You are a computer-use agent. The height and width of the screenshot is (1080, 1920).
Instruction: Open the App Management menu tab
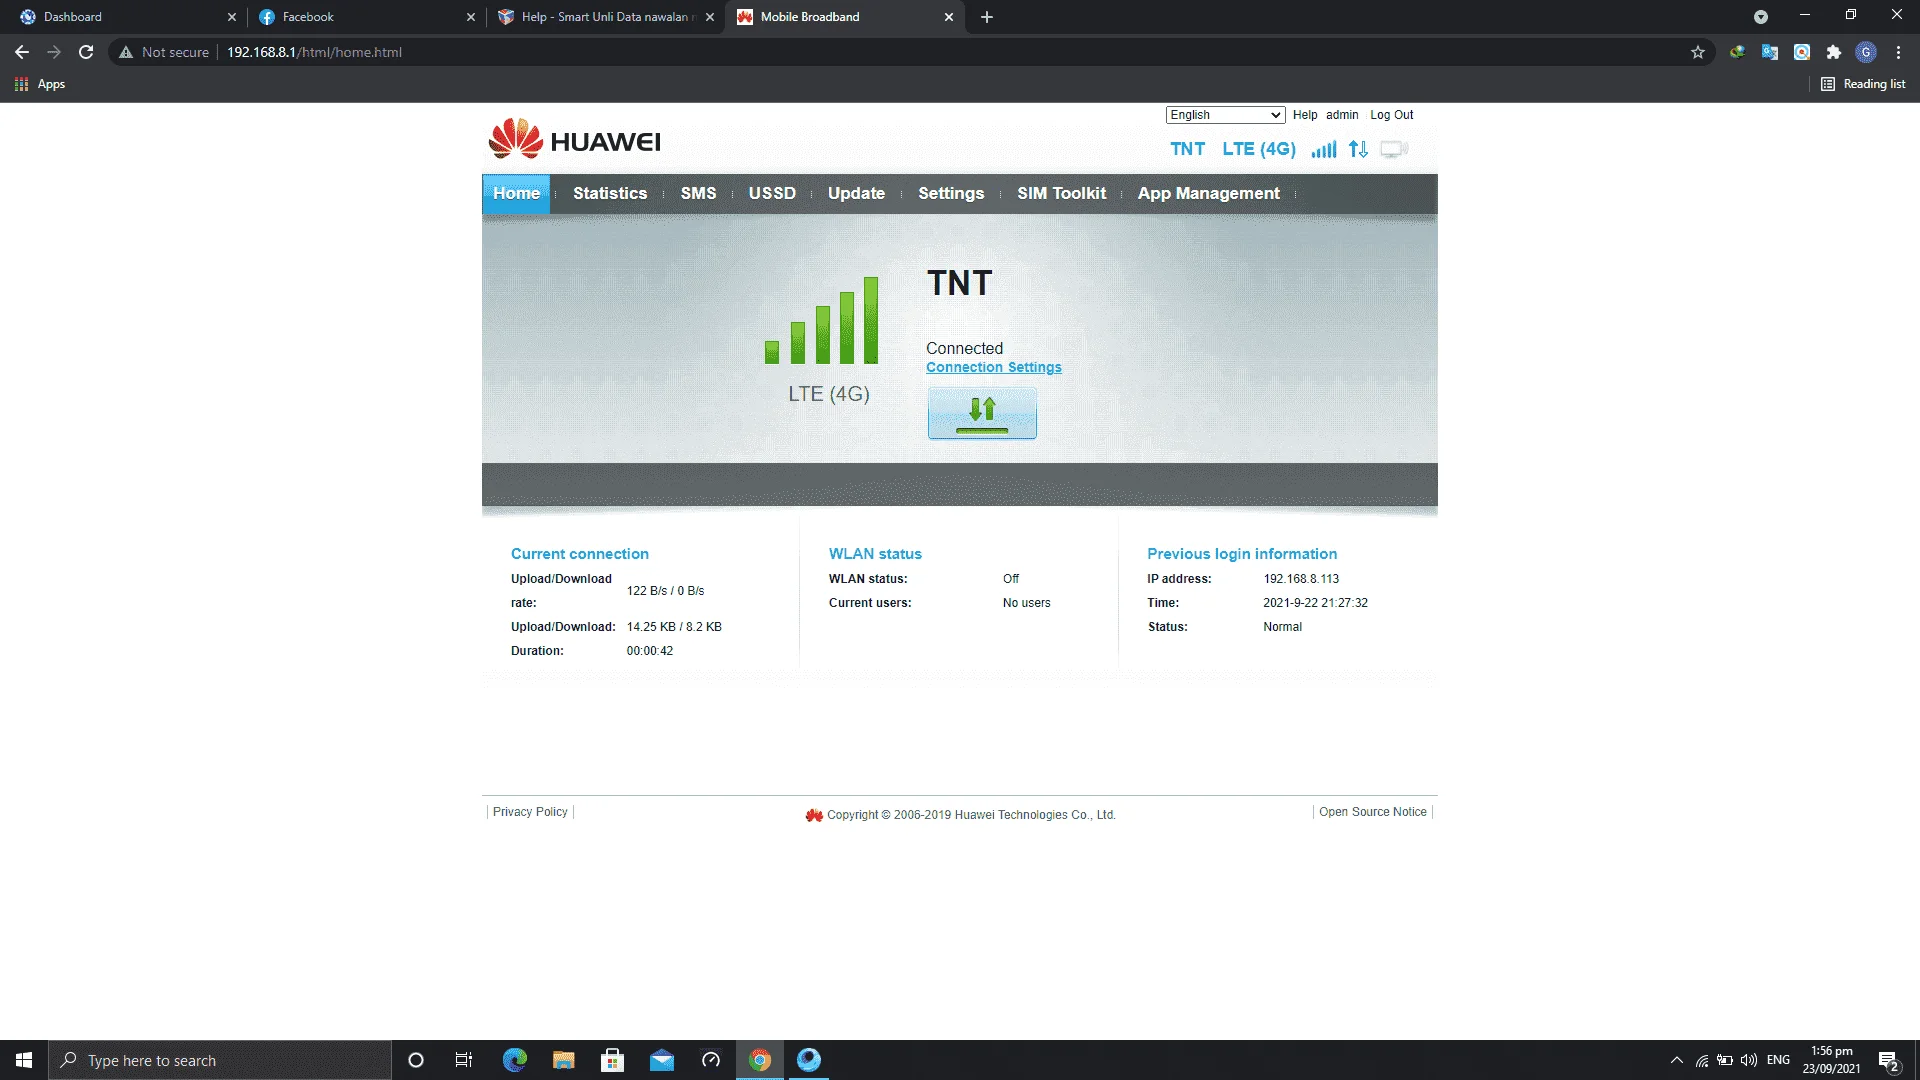tap(1208, 193)
